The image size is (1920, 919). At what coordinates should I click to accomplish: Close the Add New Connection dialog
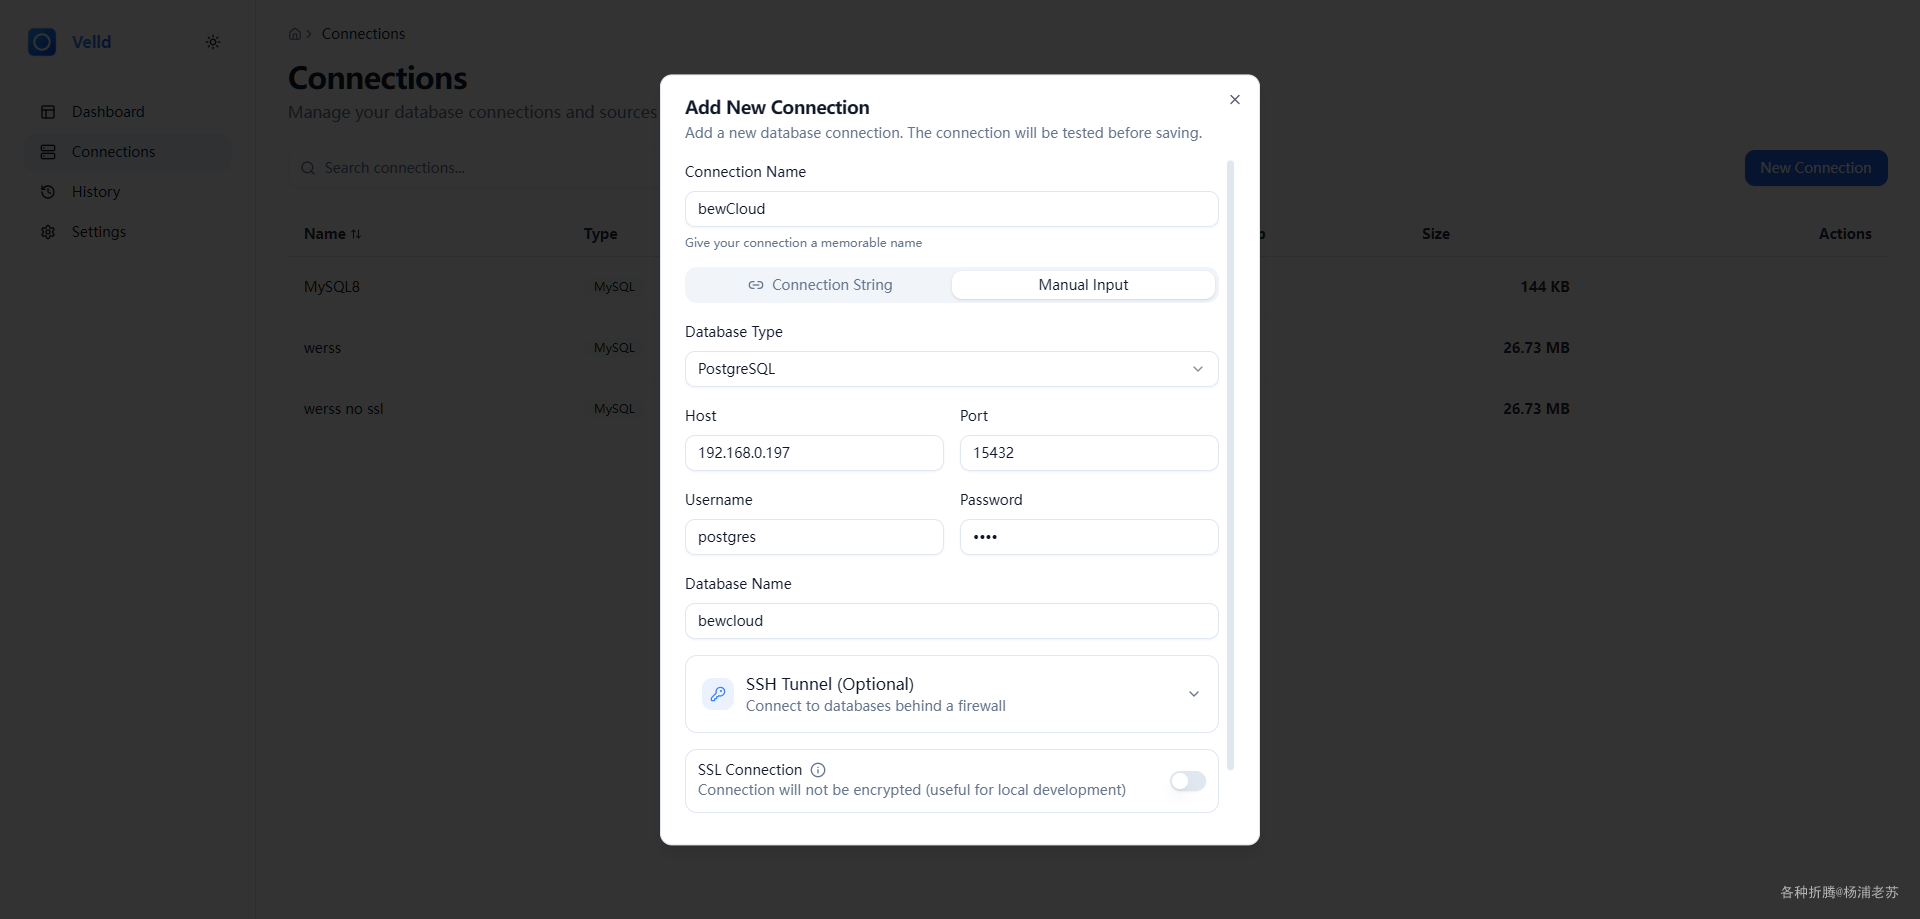point(1235,100)
